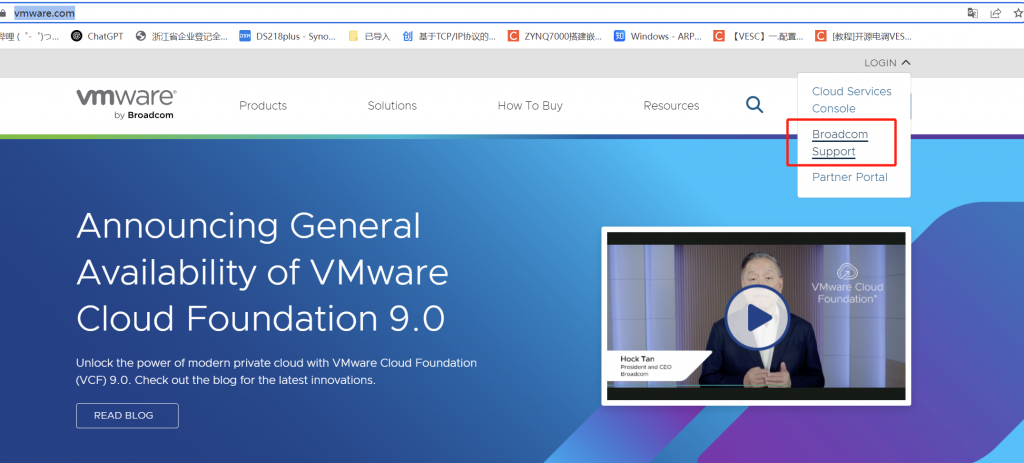Click the VMware by Broadcom logo
The image size is (1024, 463).
(x=126, y=104)
